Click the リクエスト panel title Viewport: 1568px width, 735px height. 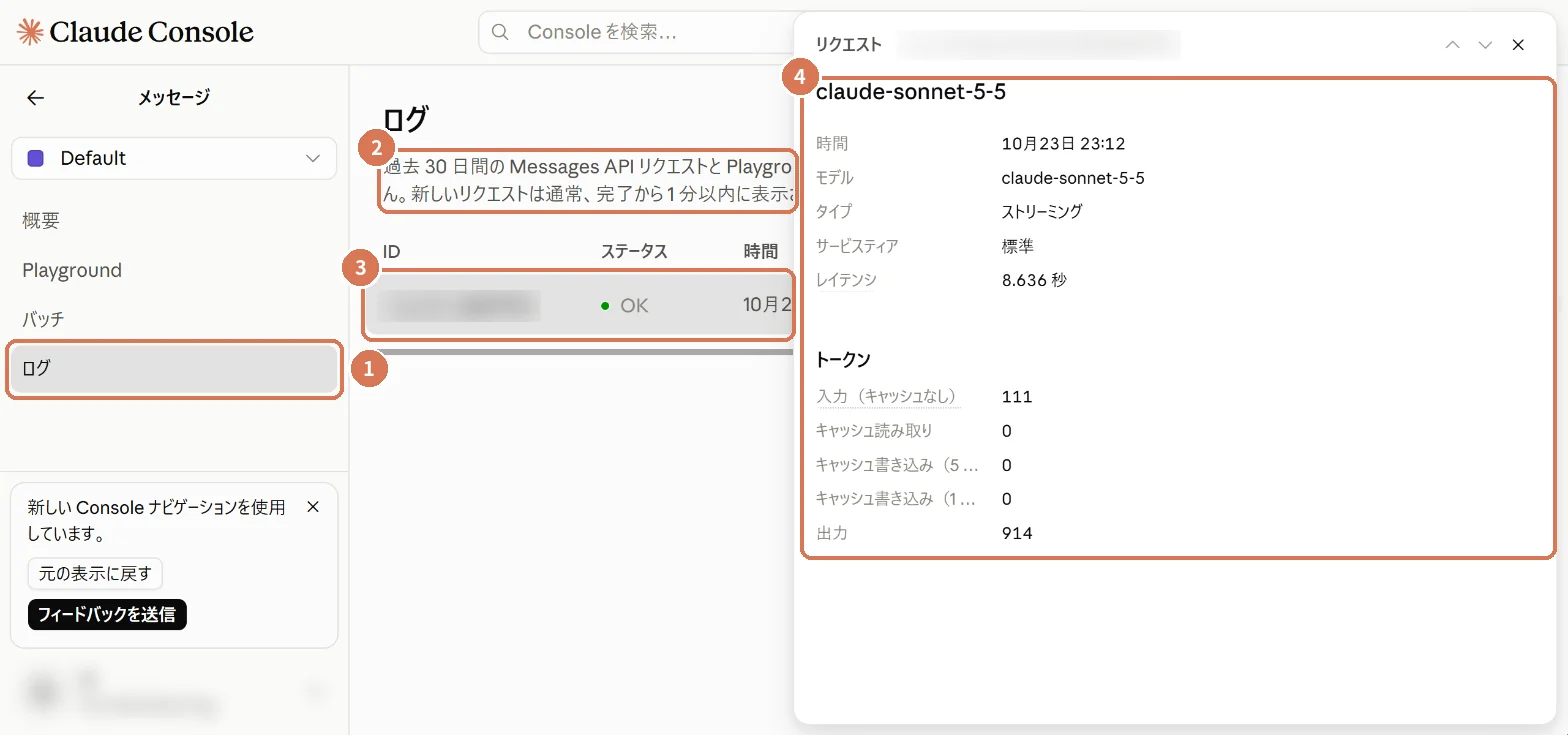[x=849, y=44]
